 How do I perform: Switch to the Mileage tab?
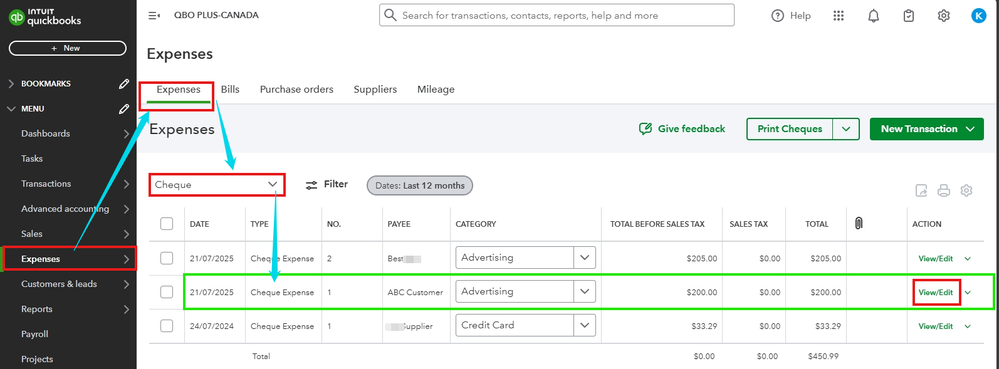436,89
